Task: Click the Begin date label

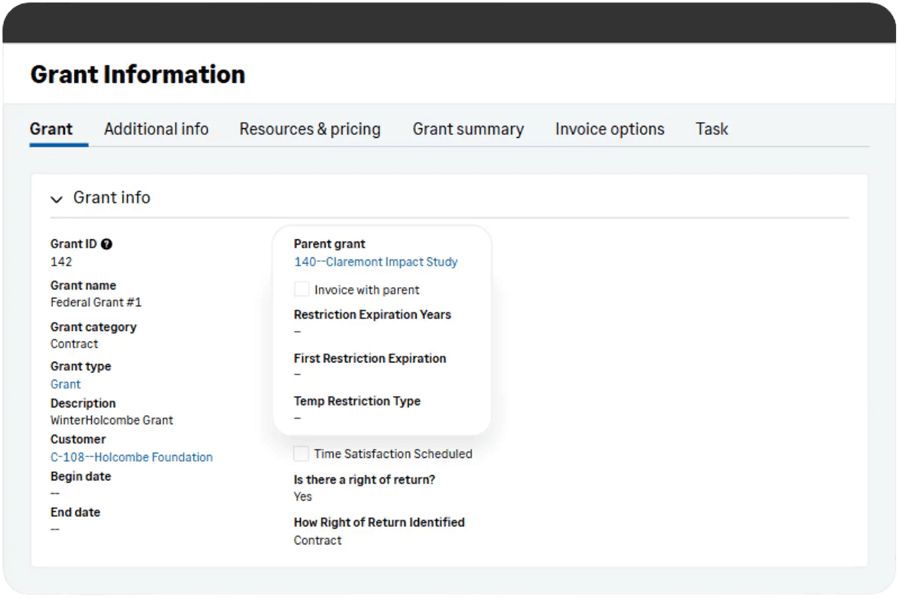Action: coord(80,476)
